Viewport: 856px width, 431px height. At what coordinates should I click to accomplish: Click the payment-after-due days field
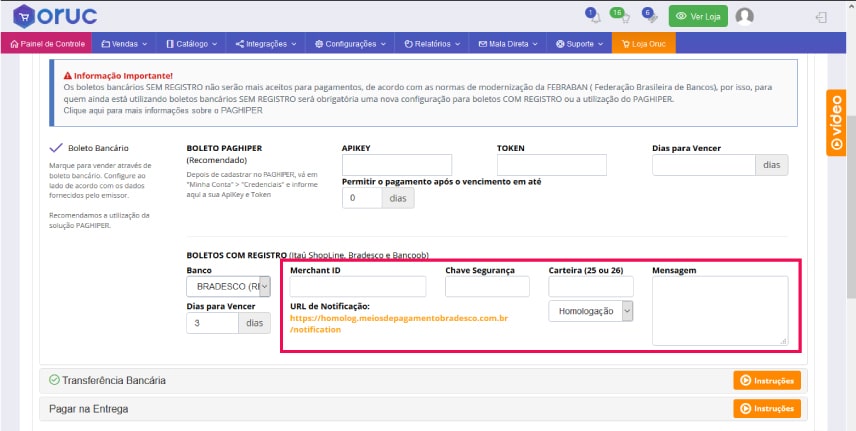[362, 198]
